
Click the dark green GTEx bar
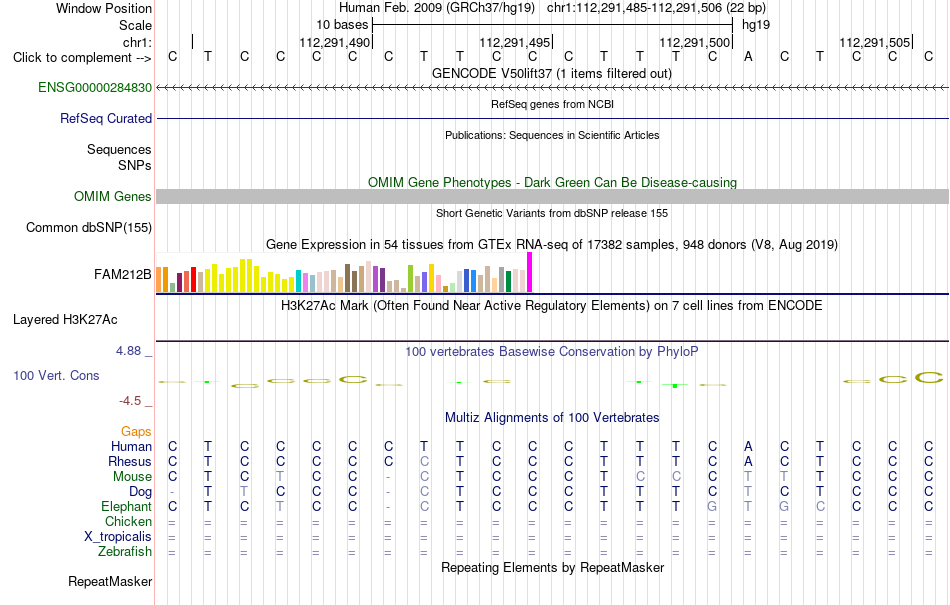[508, 282]
